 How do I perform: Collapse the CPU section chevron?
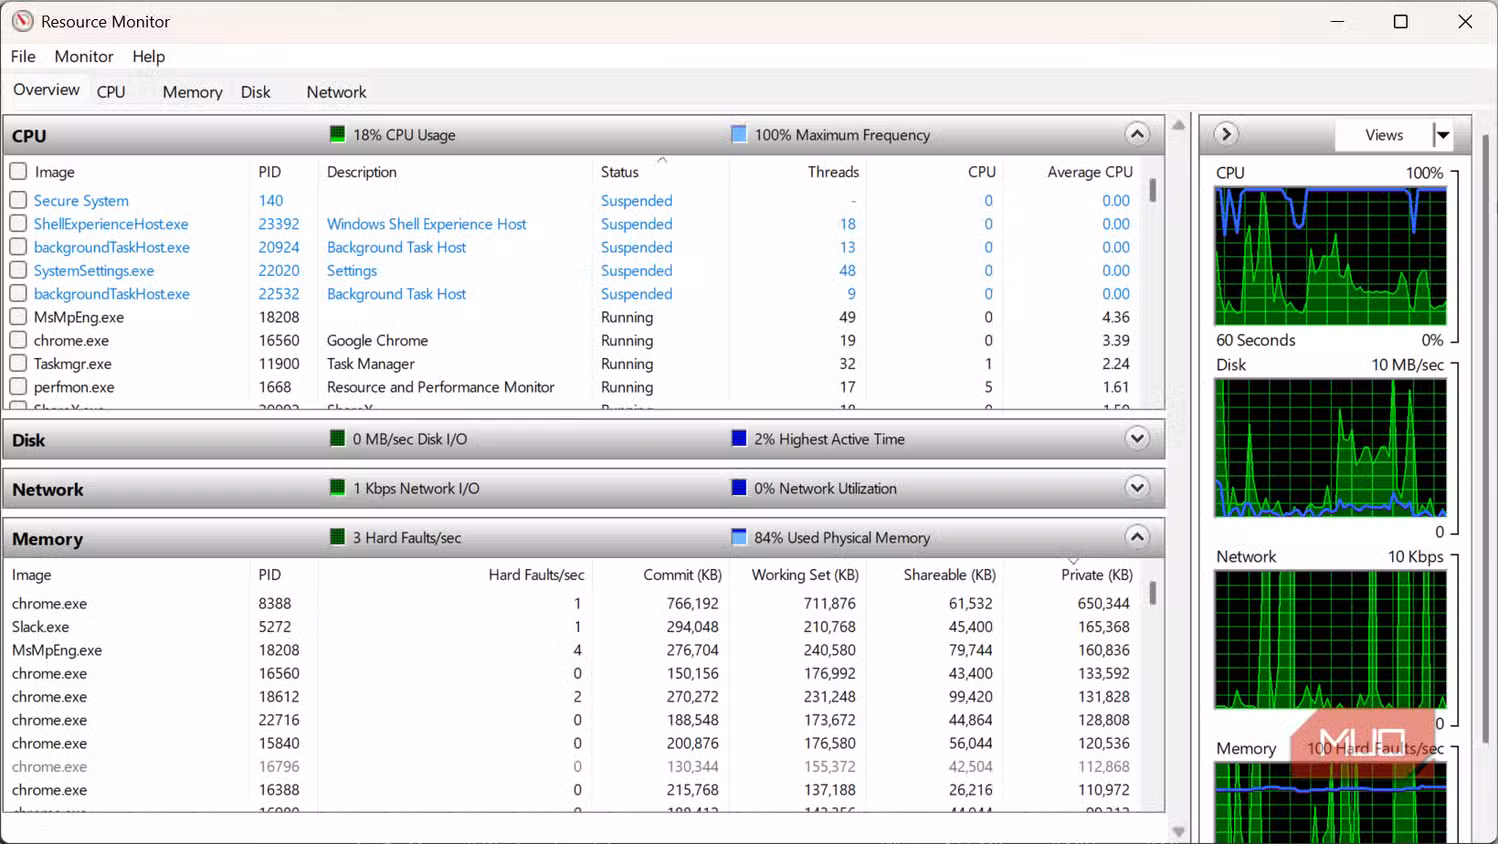(1137, 134)
